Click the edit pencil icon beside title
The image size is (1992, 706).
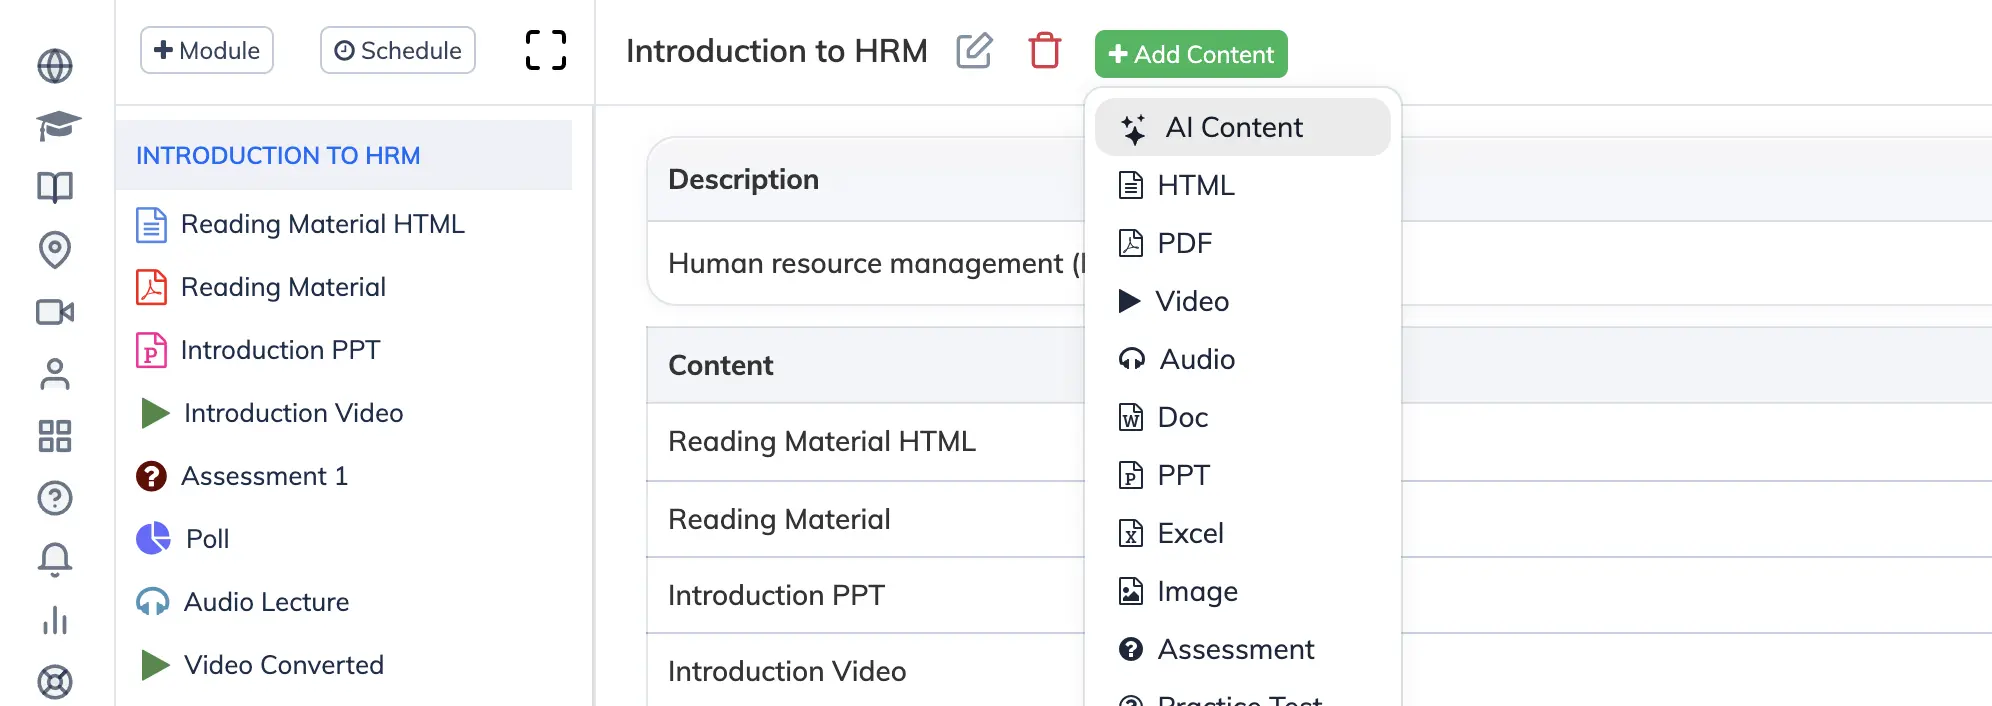(974, 51)
